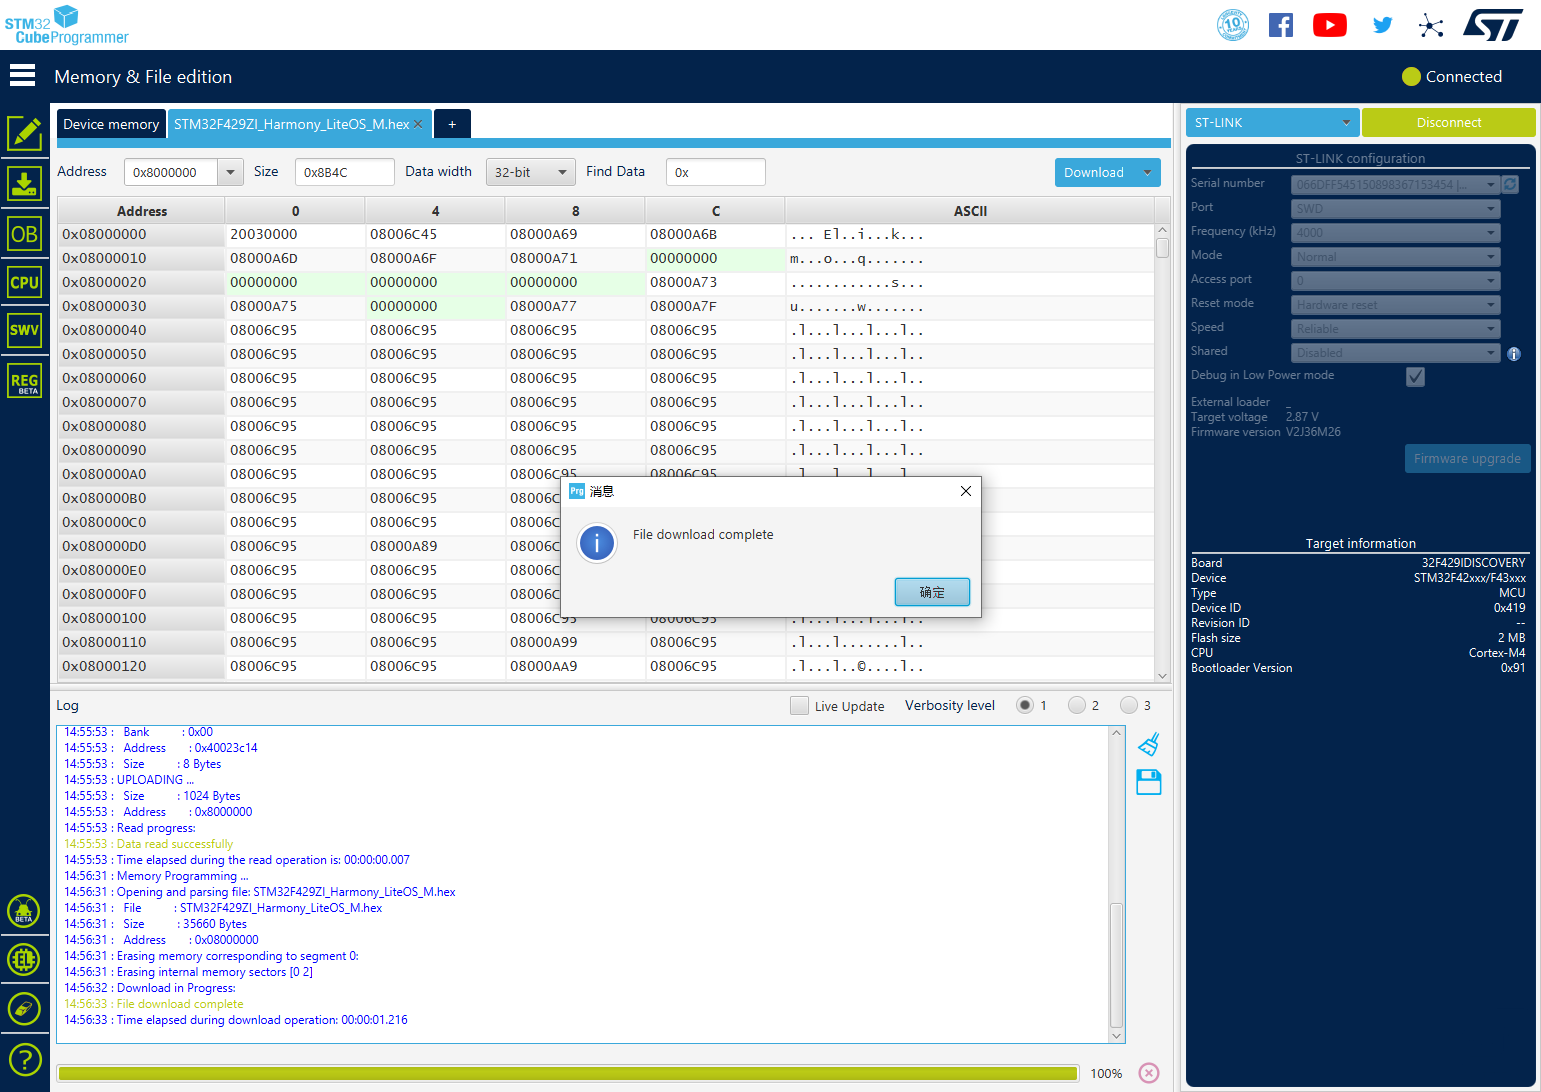Open the Serial number dropdown
Screen dimensions: 1541x1092
tap(1395, 184)
